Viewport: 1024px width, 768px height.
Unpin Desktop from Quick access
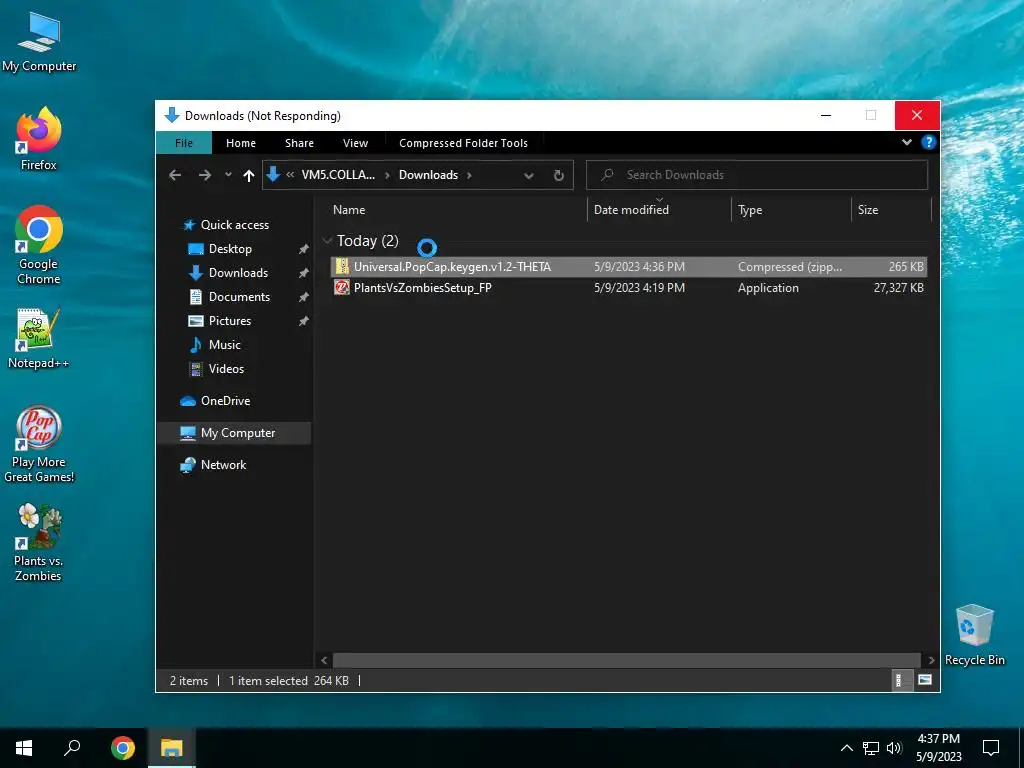coord(304,249)
